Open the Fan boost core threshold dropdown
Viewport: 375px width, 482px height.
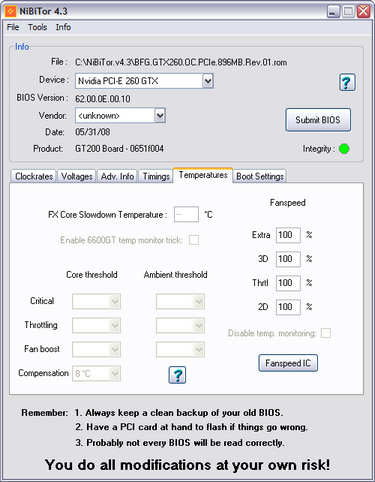(x=96, y=349)
